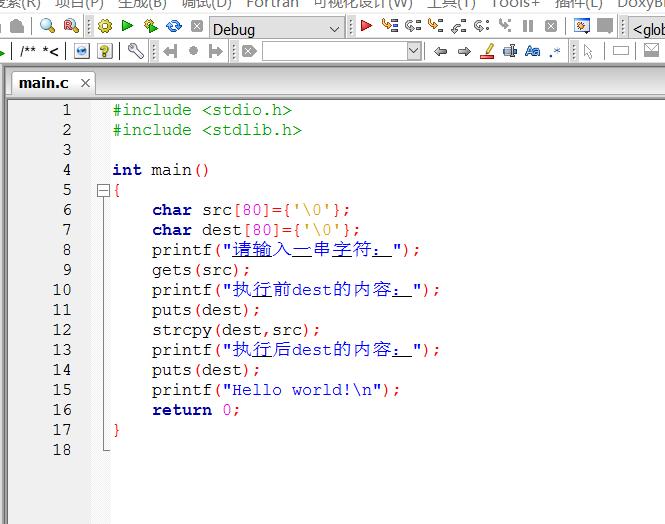Click the Stop debugger icon
The image size is (665, 524).
point(550,26)
